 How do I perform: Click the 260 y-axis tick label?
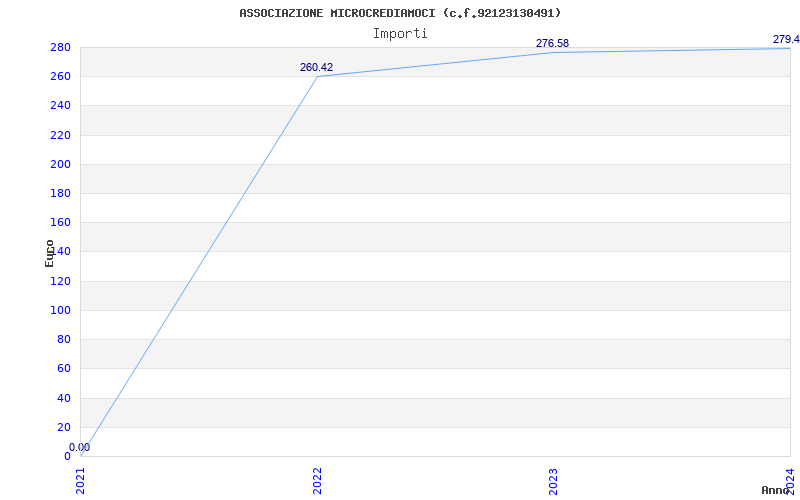(x=60, y=77)
